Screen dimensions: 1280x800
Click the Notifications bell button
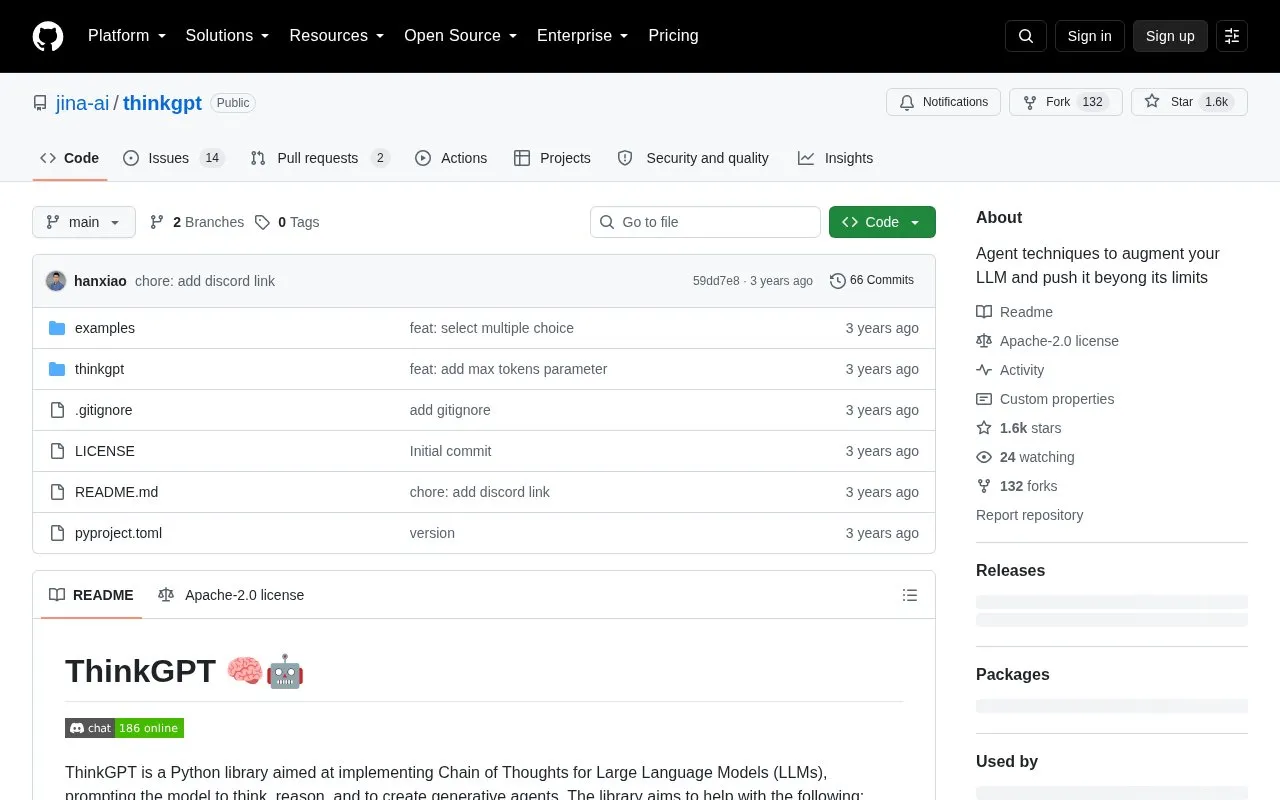[943, 102]
